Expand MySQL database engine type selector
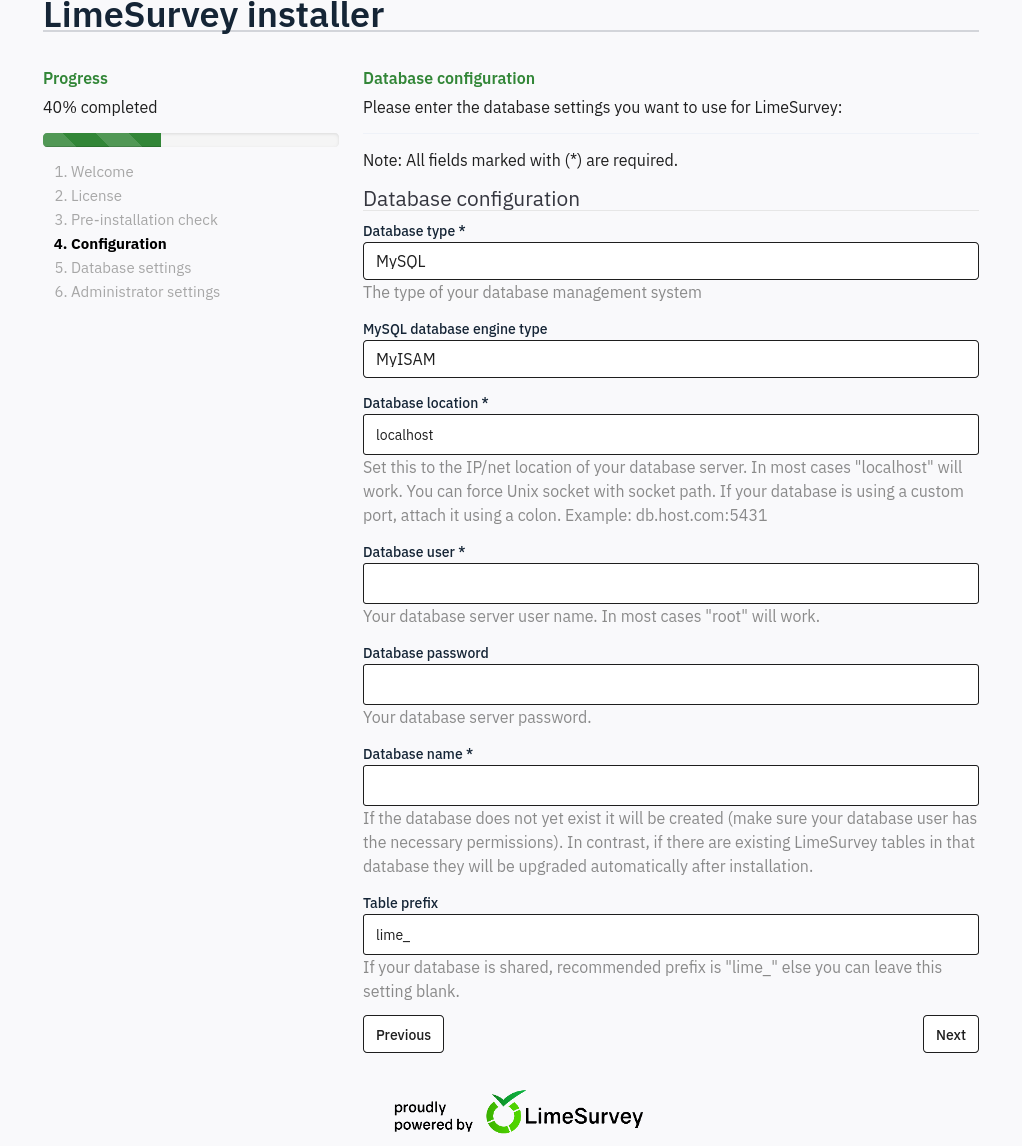 [670, 359]
